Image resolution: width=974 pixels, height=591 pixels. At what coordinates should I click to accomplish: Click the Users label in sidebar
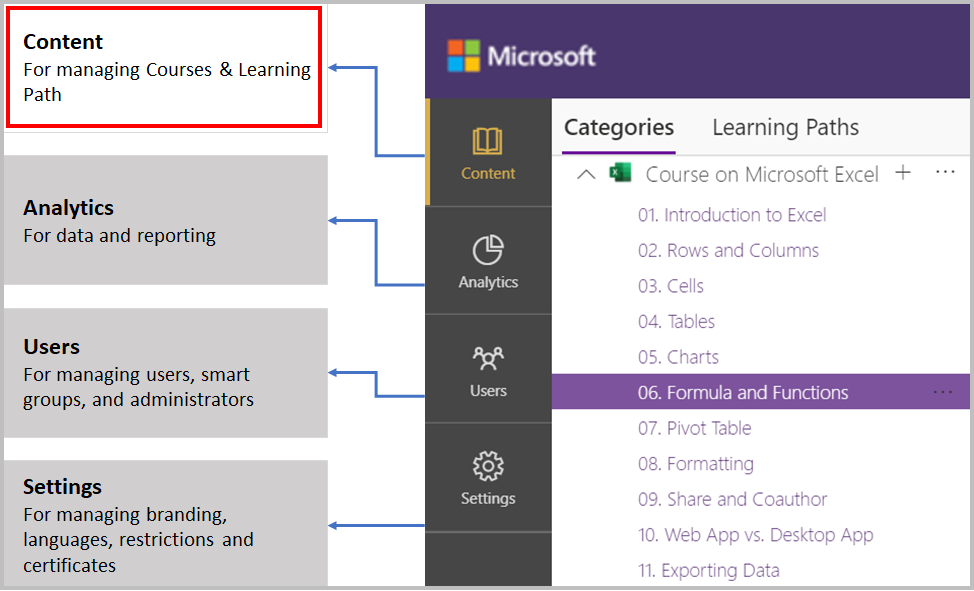tap(488, 391)
